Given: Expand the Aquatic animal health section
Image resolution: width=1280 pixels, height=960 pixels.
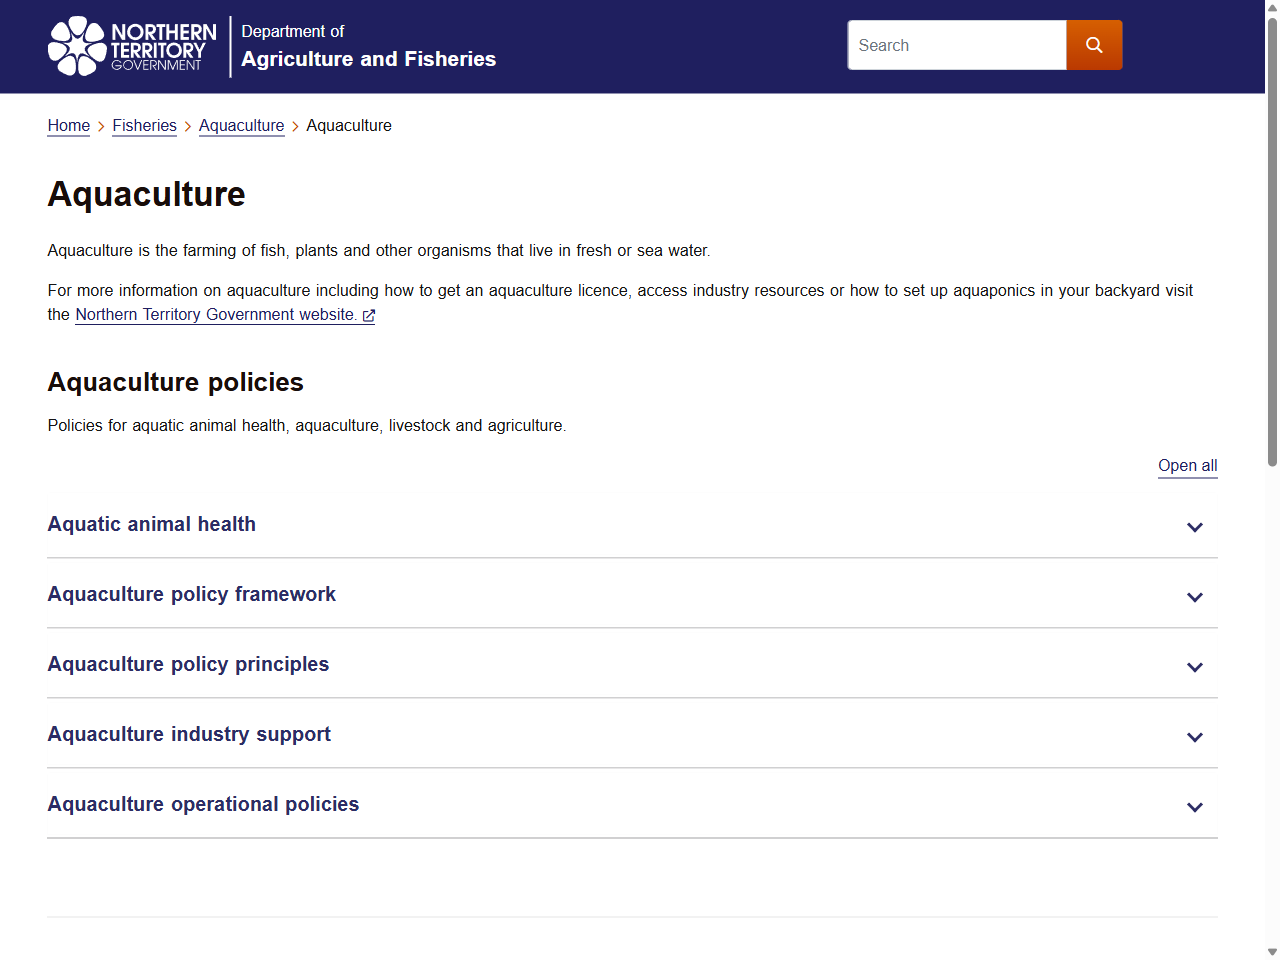Looking at the screenshot, I should click(151, 524).
